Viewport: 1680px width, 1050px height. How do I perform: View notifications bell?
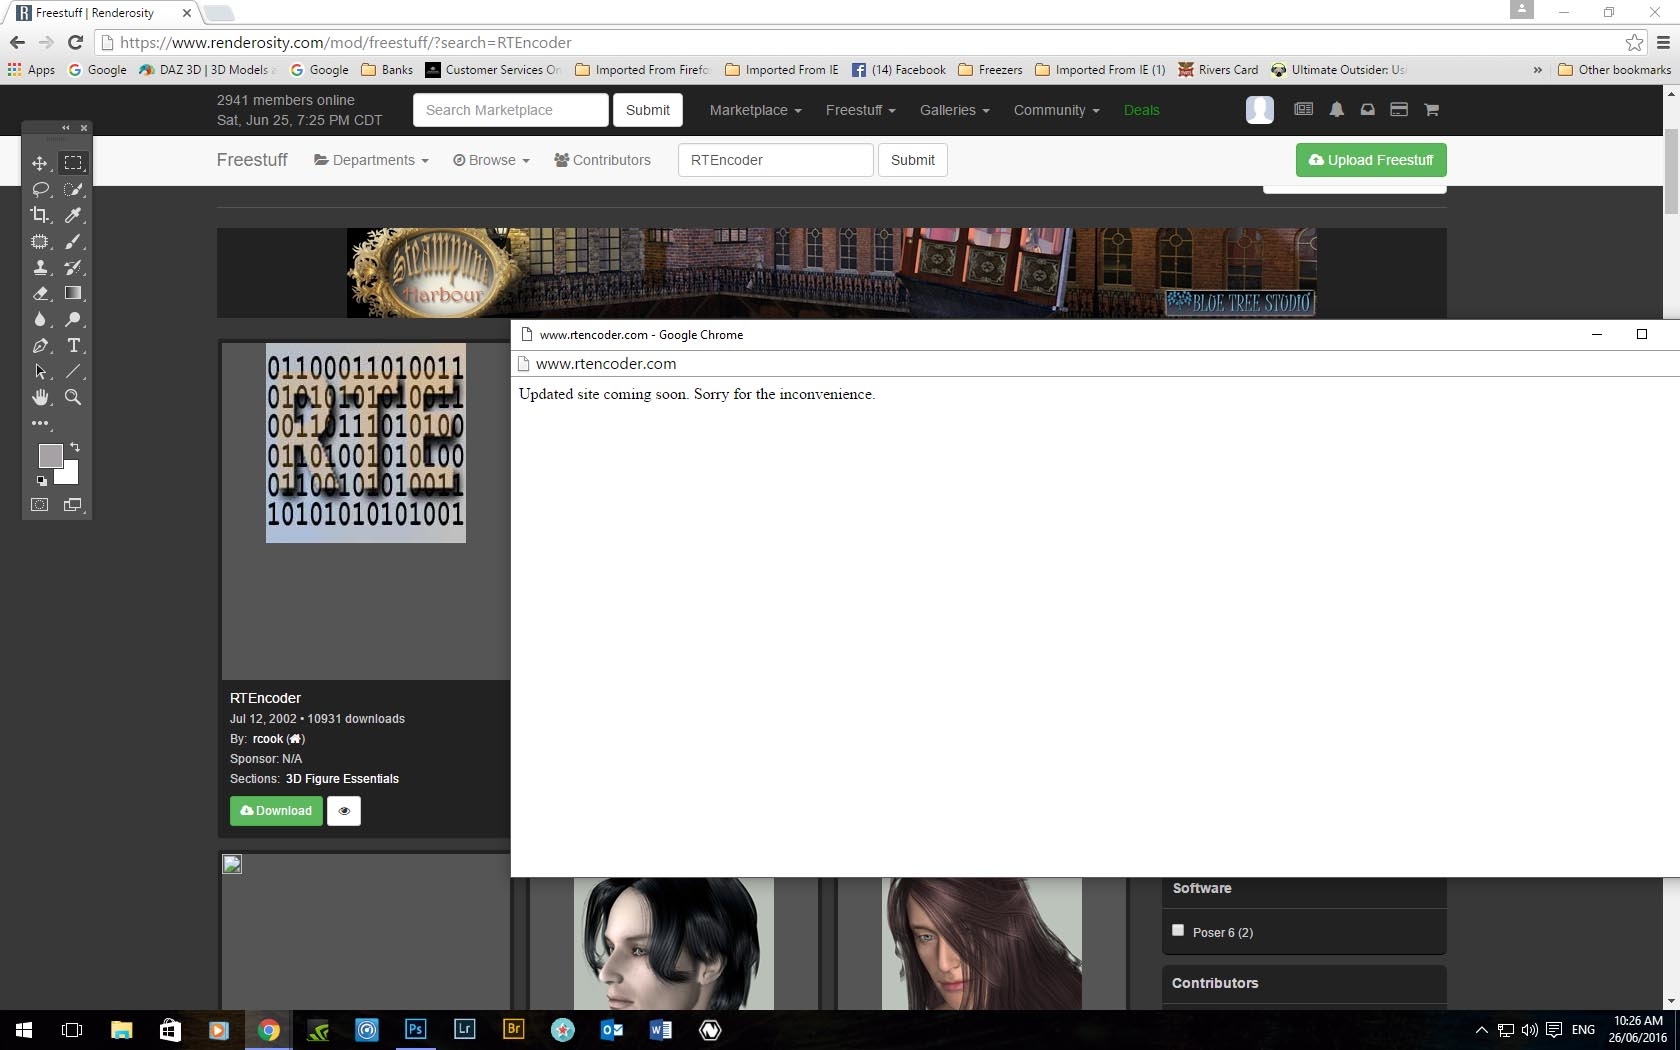1336,109
